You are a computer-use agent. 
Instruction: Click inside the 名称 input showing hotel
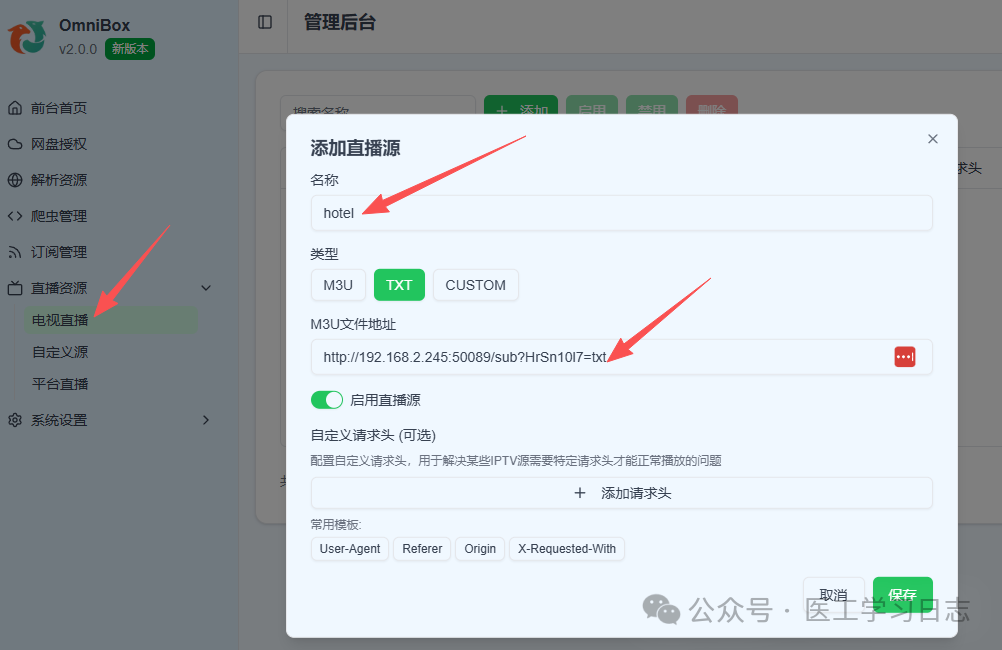(x=620, y=213)
